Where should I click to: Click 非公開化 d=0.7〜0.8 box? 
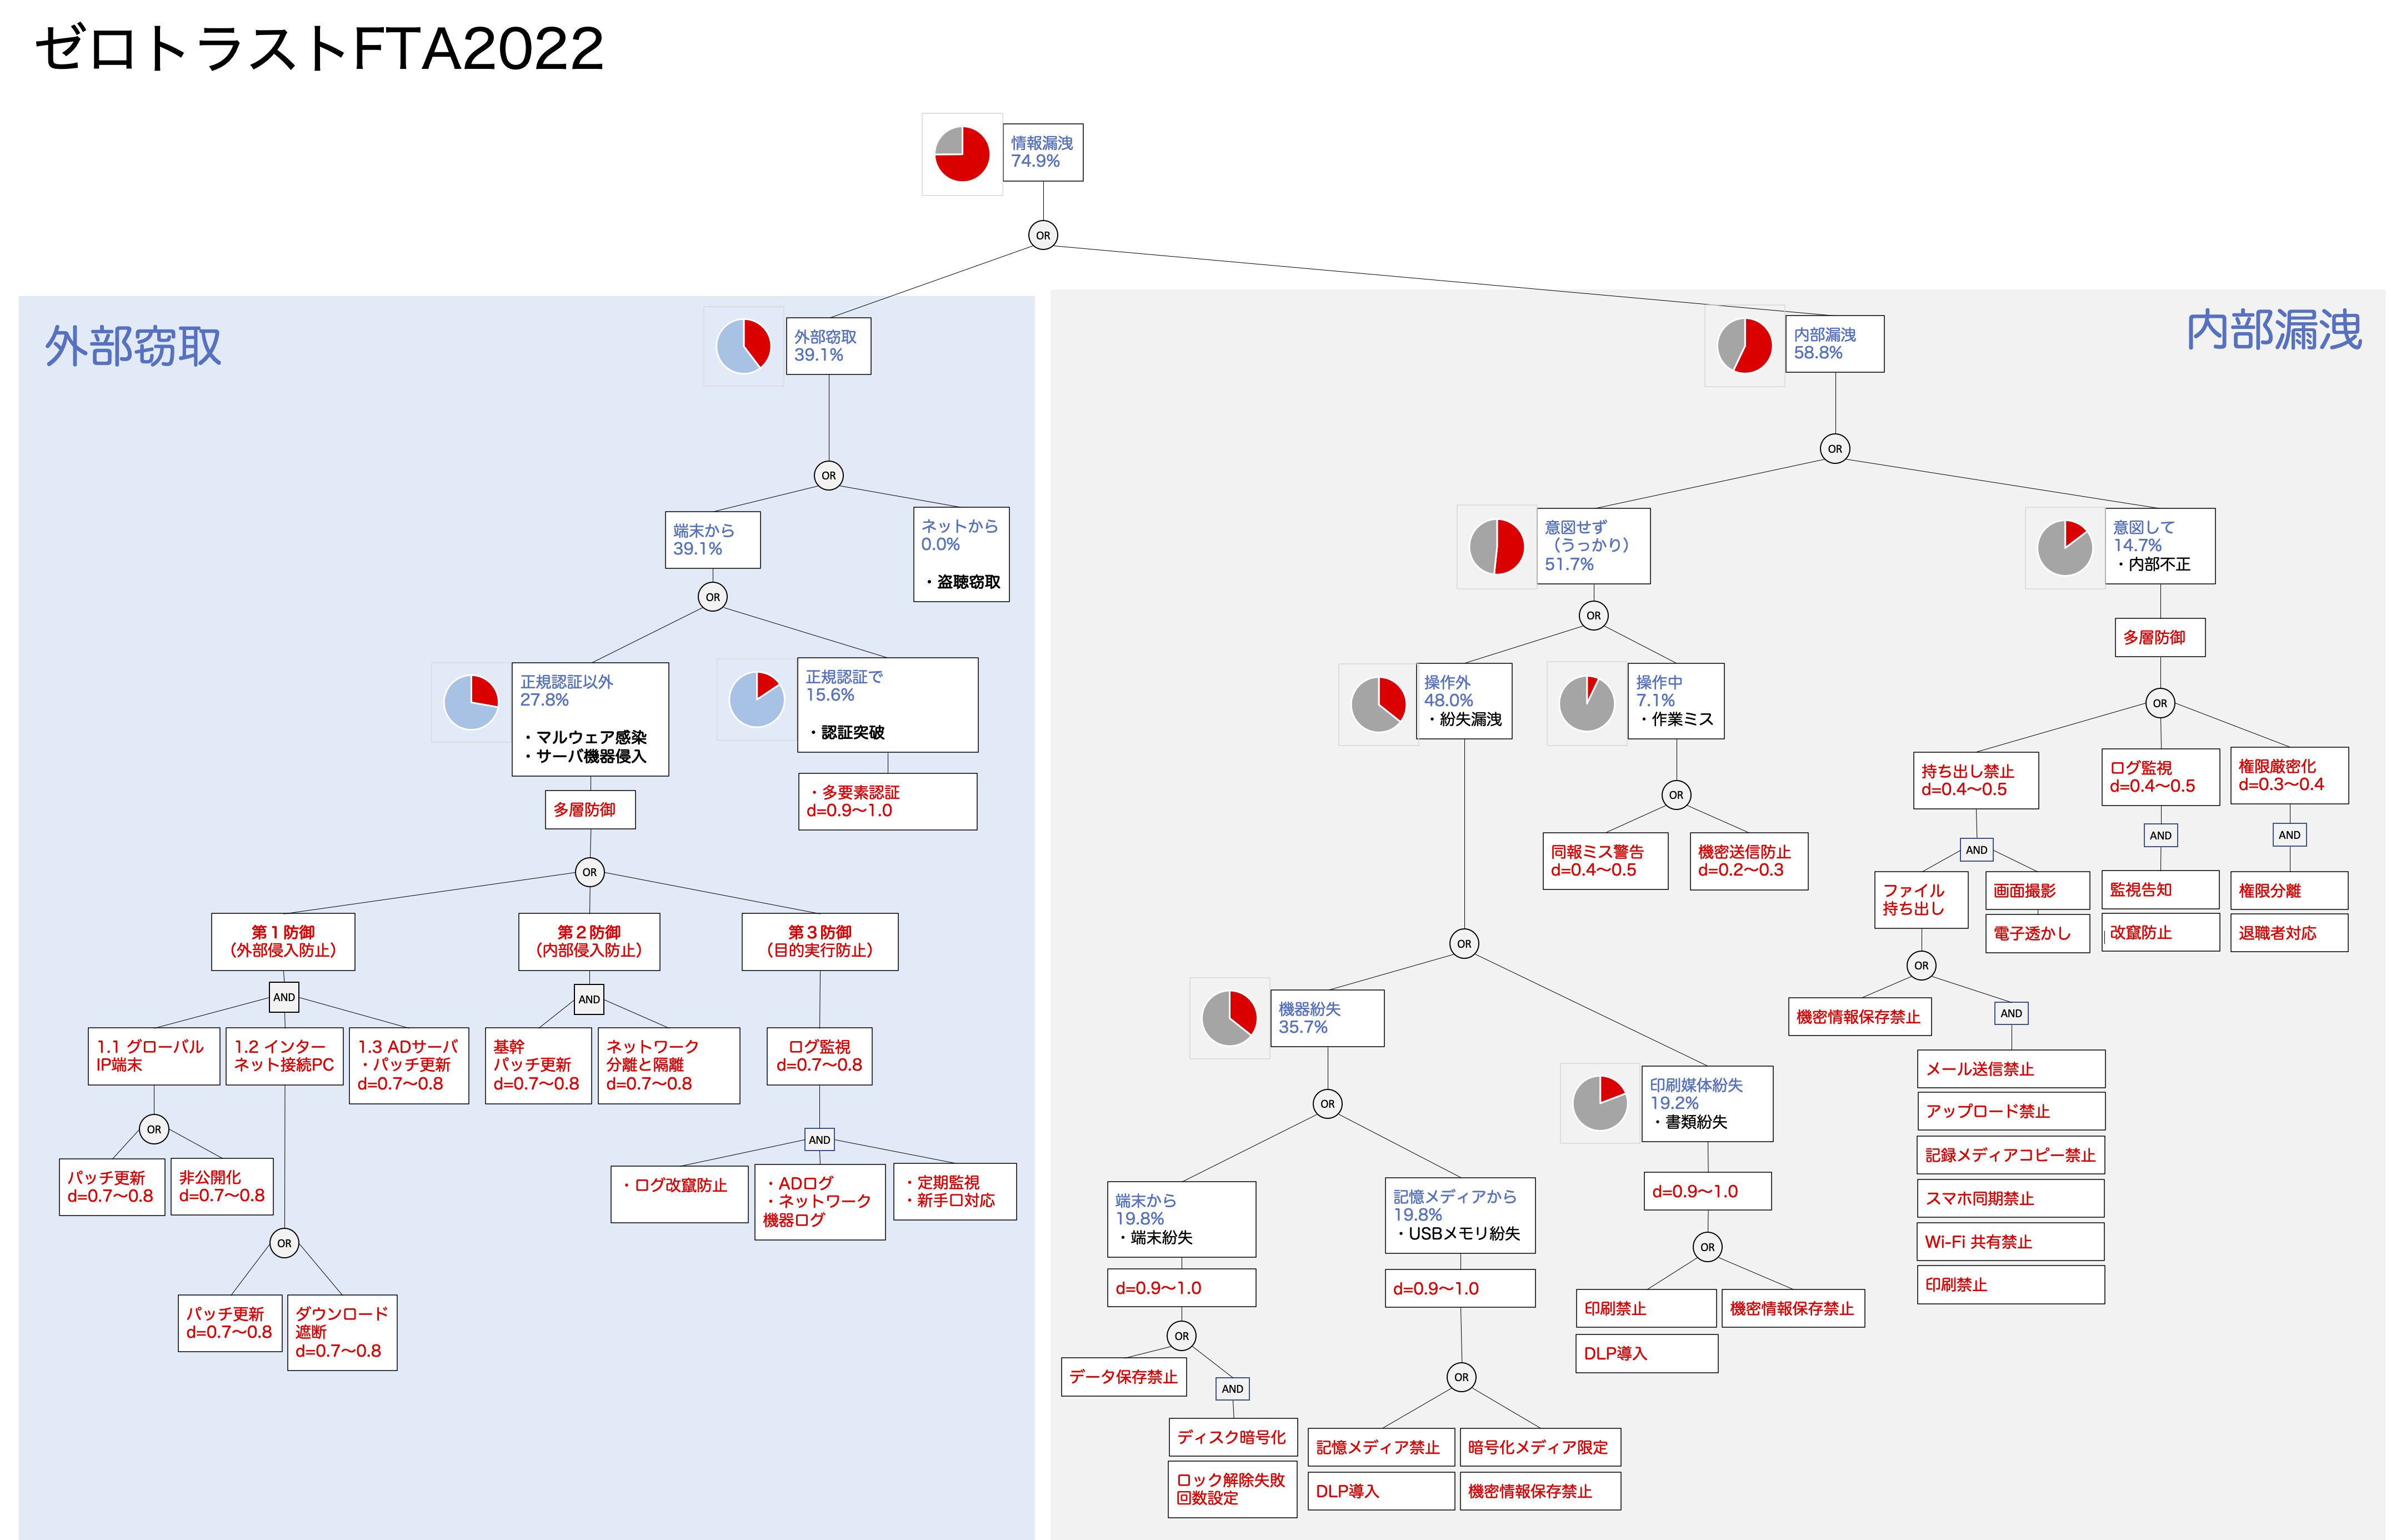(222, 1187)
